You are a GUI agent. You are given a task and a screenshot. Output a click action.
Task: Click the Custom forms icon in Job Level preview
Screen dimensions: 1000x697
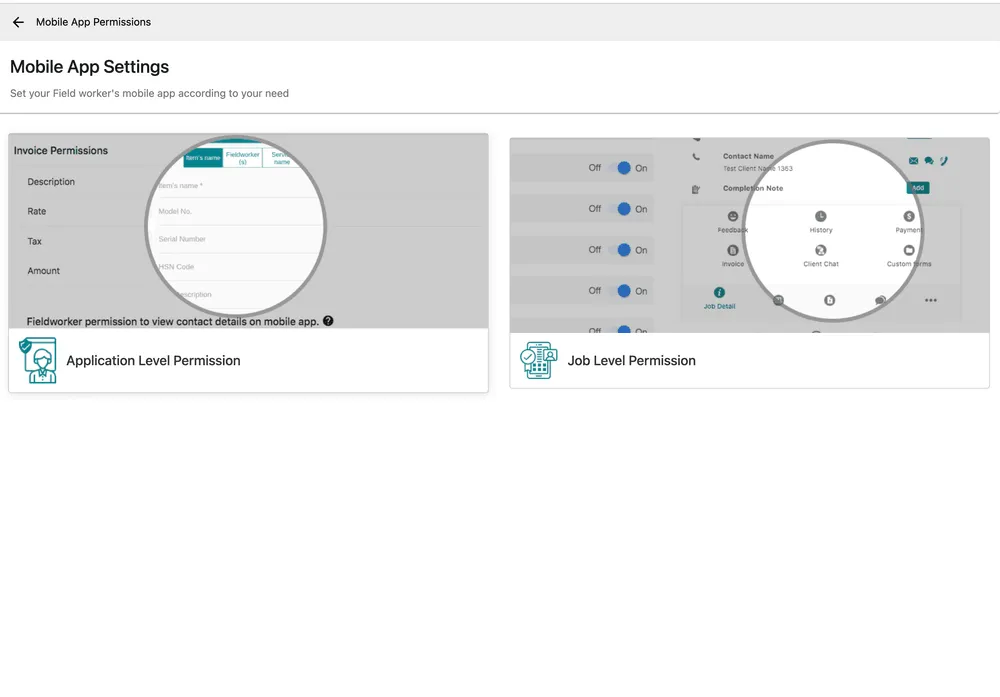[x=909, y=250]
